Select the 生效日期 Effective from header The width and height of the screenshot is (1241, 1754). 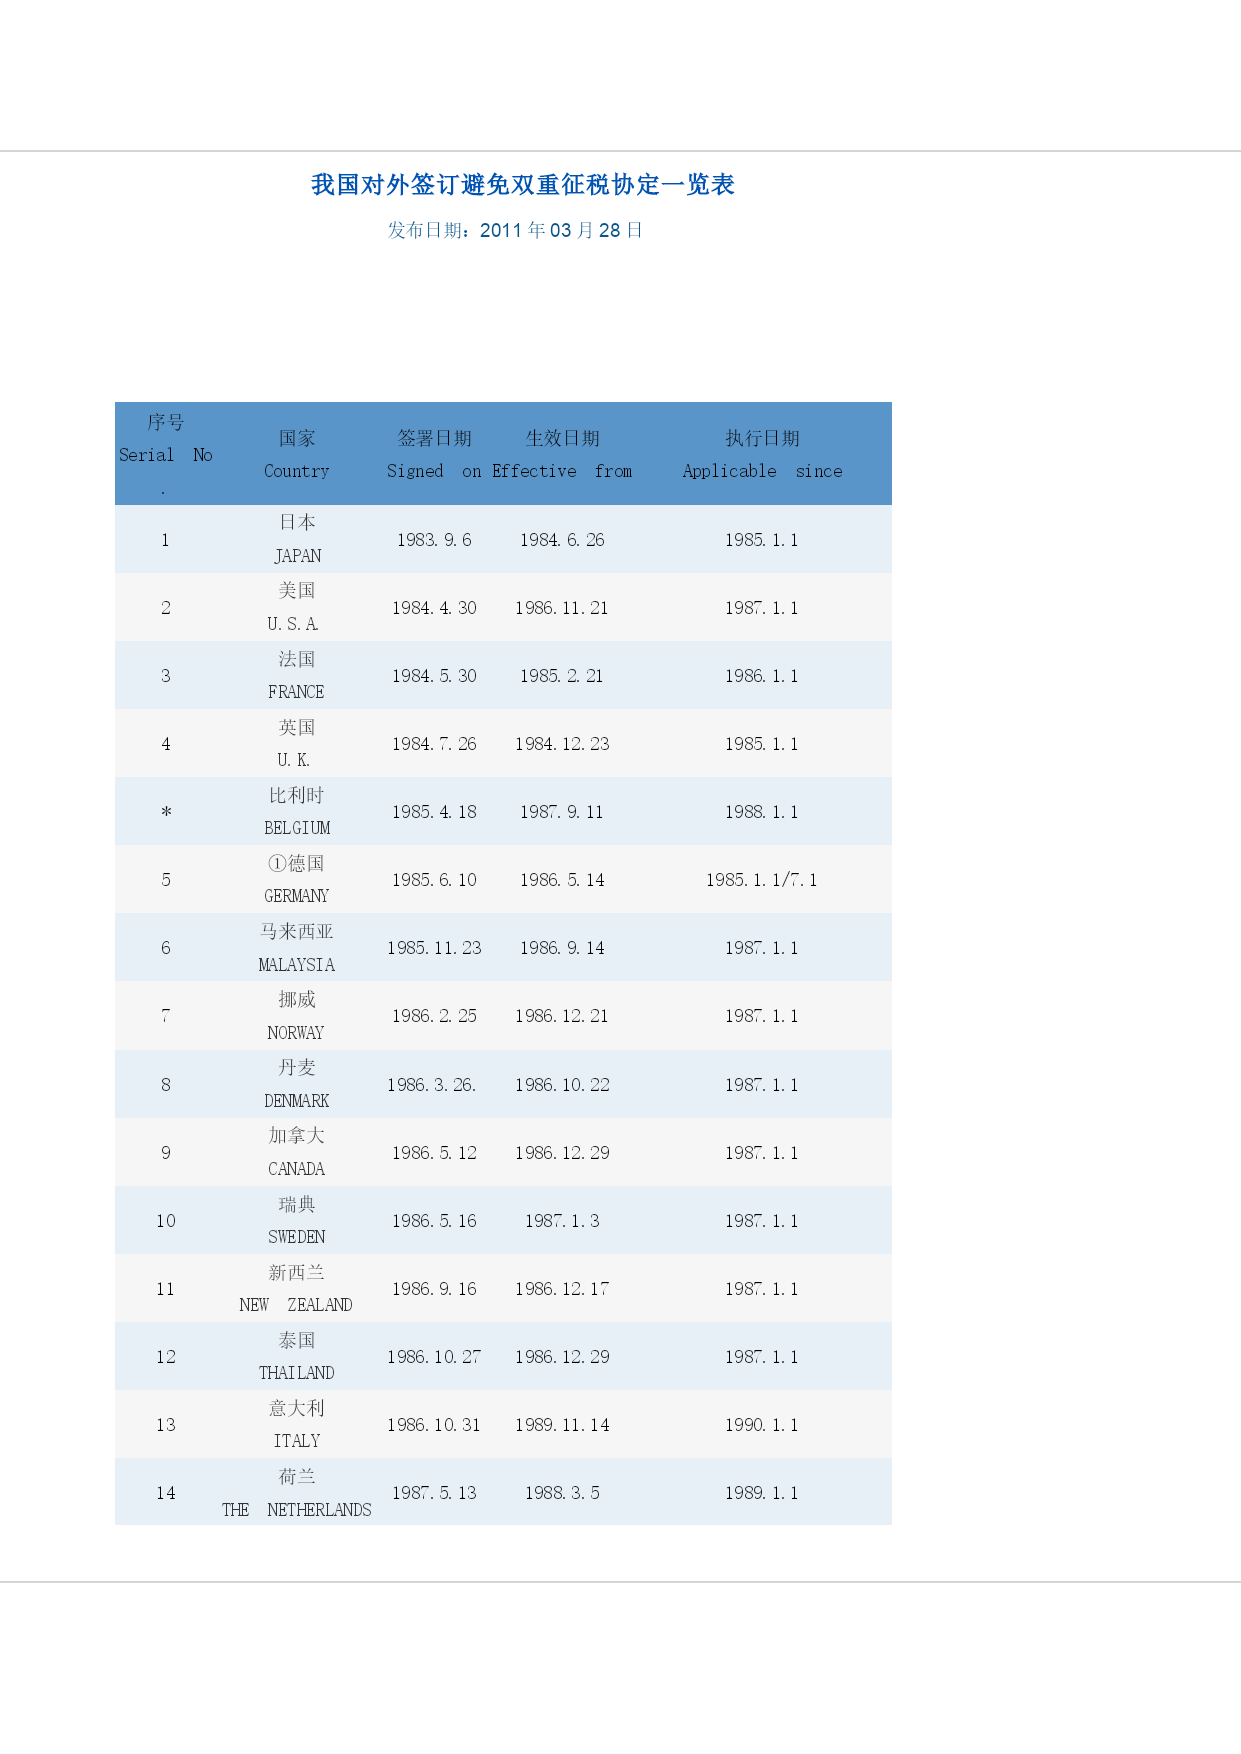562,454
